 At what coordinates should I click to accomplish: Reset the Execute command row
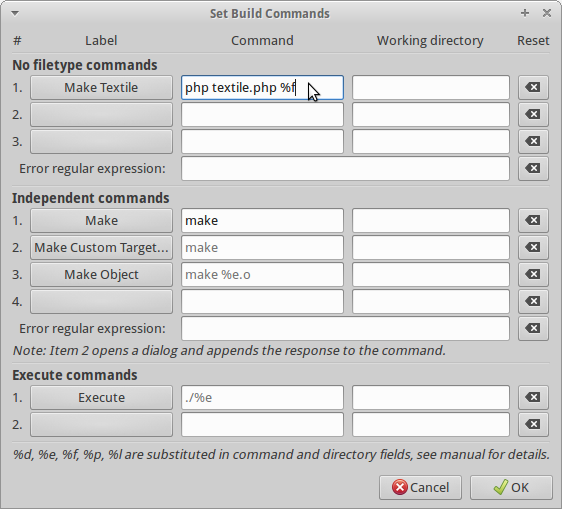click(x=533, y=397)
